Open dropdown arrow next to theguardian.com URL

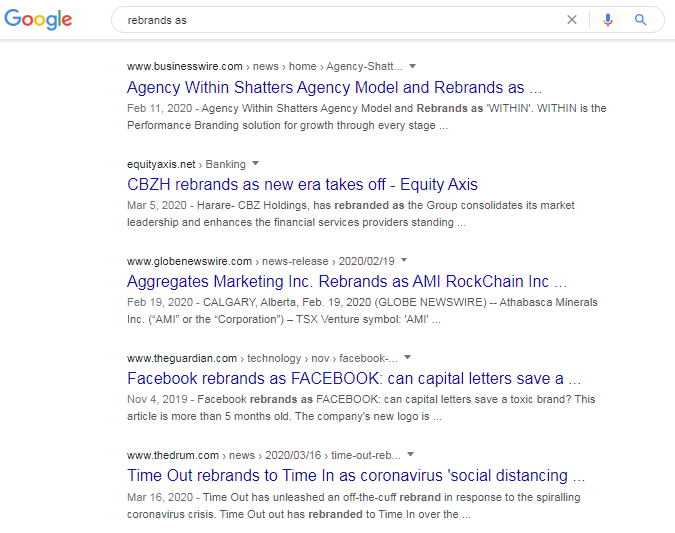click(x=408, y=357)
